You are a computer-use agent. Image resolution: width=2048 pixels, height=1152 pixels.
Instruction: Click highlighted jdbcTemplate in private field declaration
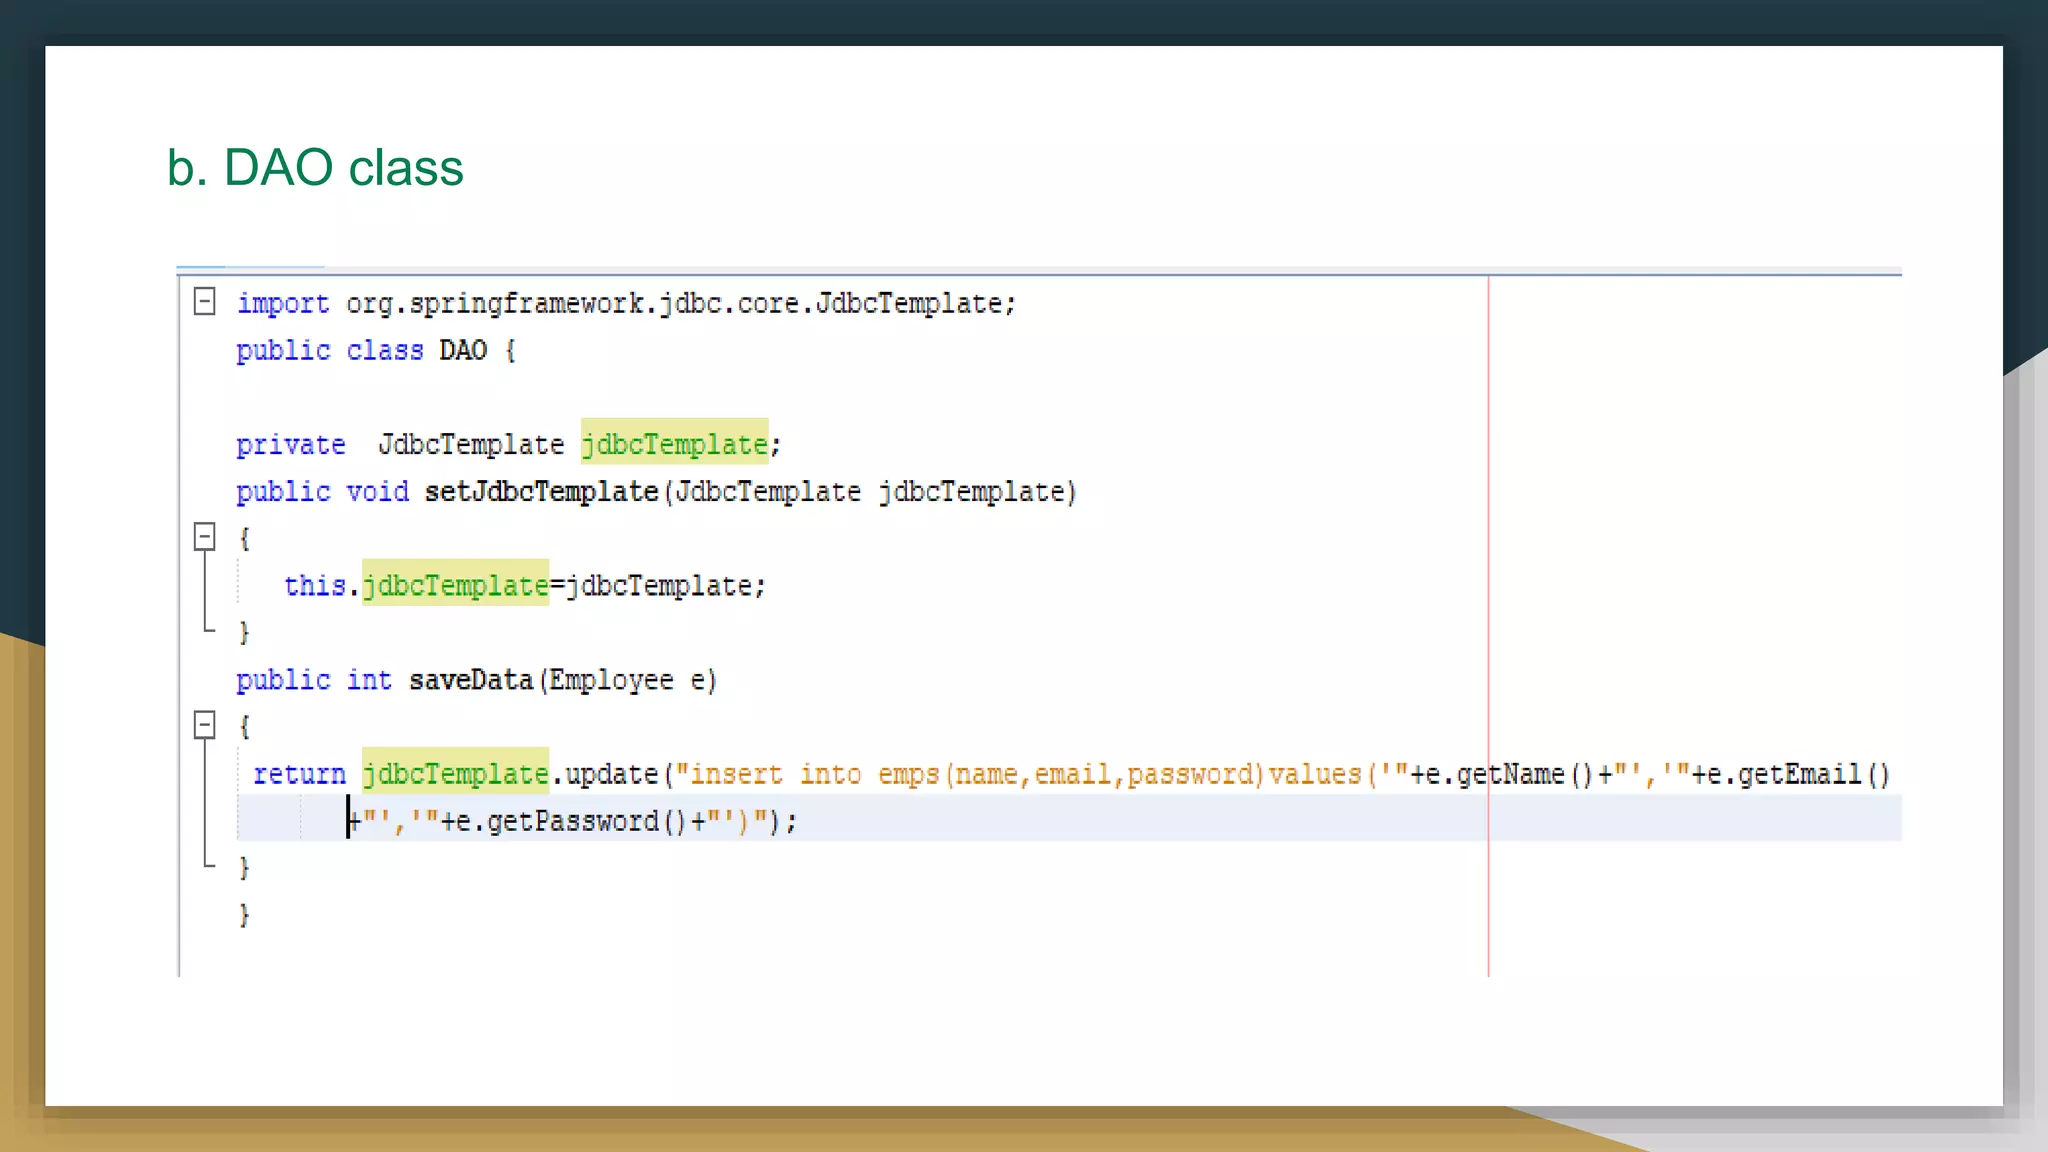pos(674,444)
